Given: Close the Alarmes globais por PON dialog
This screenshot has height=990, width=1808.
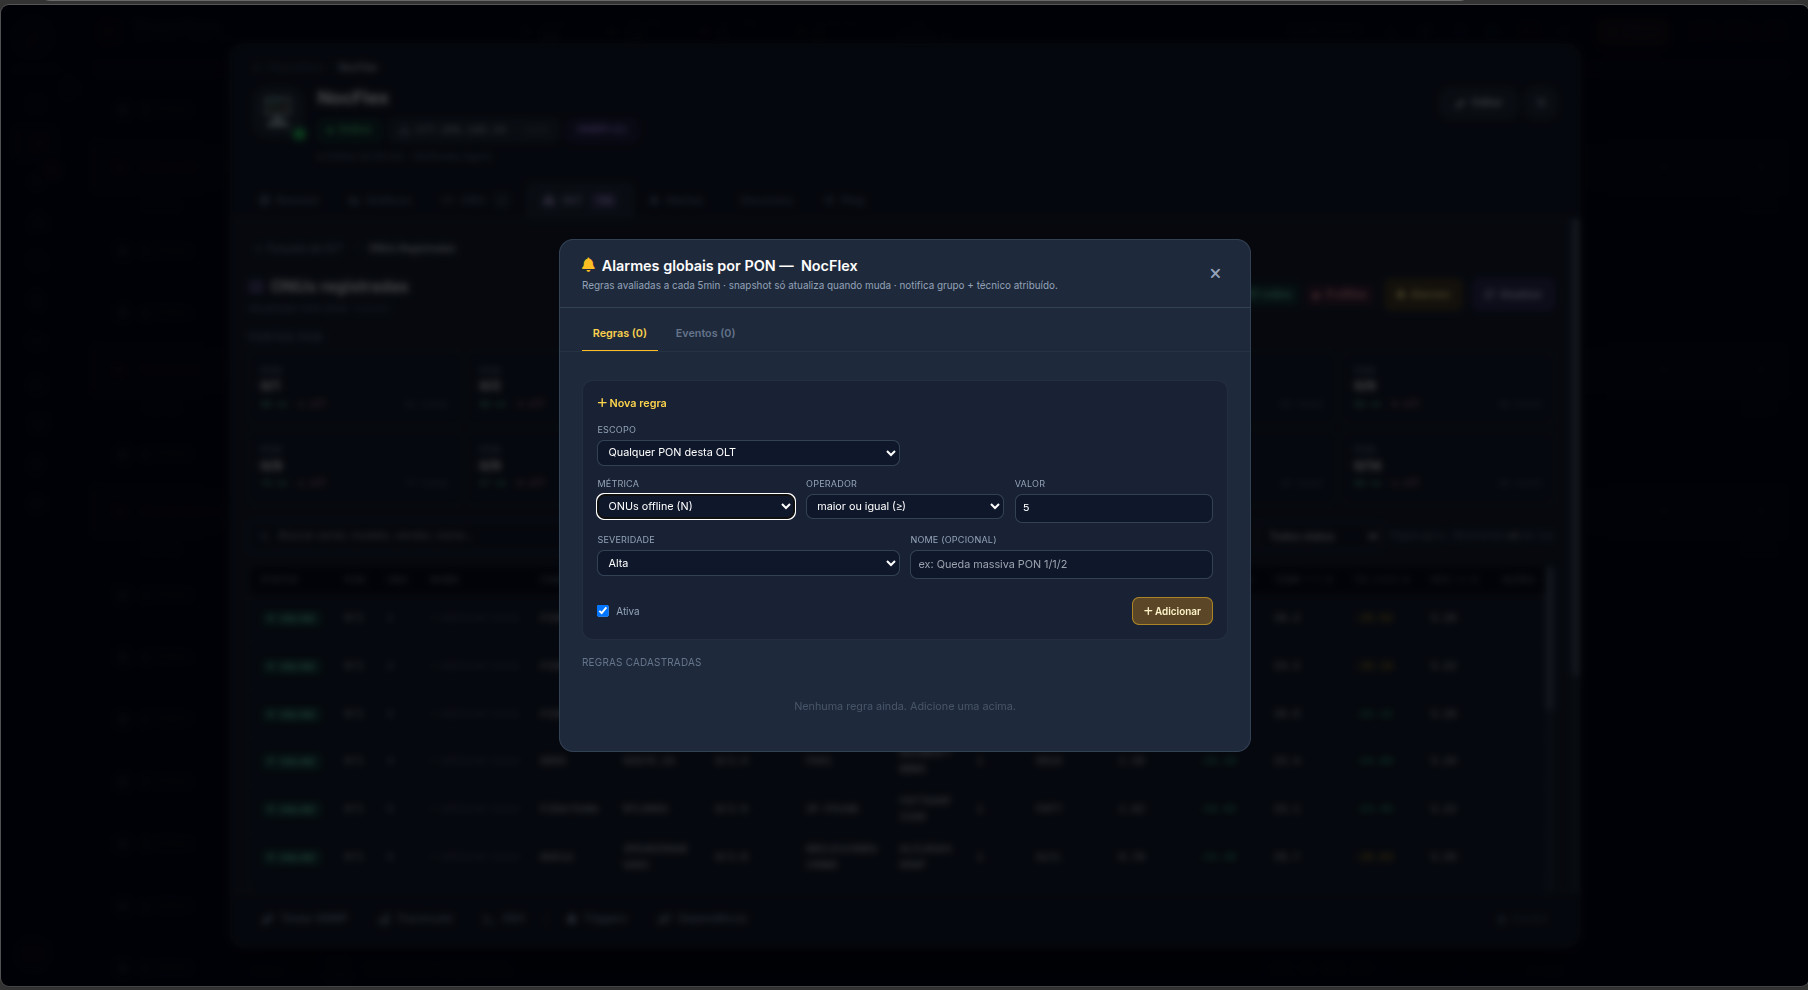Looking at the screenshot, I should pos(1215,273).
